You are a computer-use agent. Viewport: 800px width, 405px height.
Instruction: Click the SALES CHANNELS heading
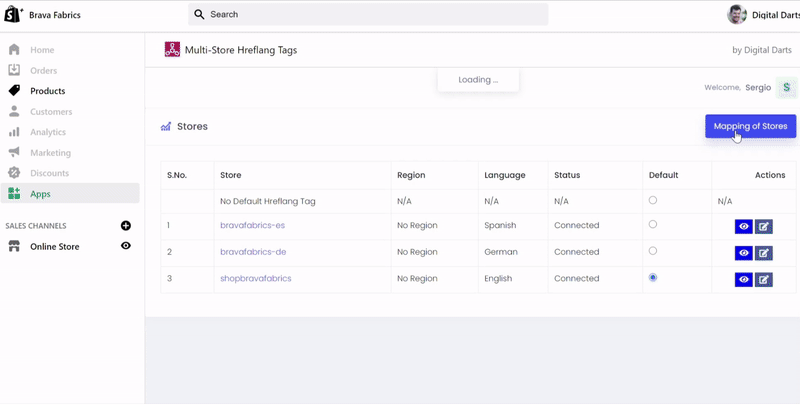[x=36, y=225]
